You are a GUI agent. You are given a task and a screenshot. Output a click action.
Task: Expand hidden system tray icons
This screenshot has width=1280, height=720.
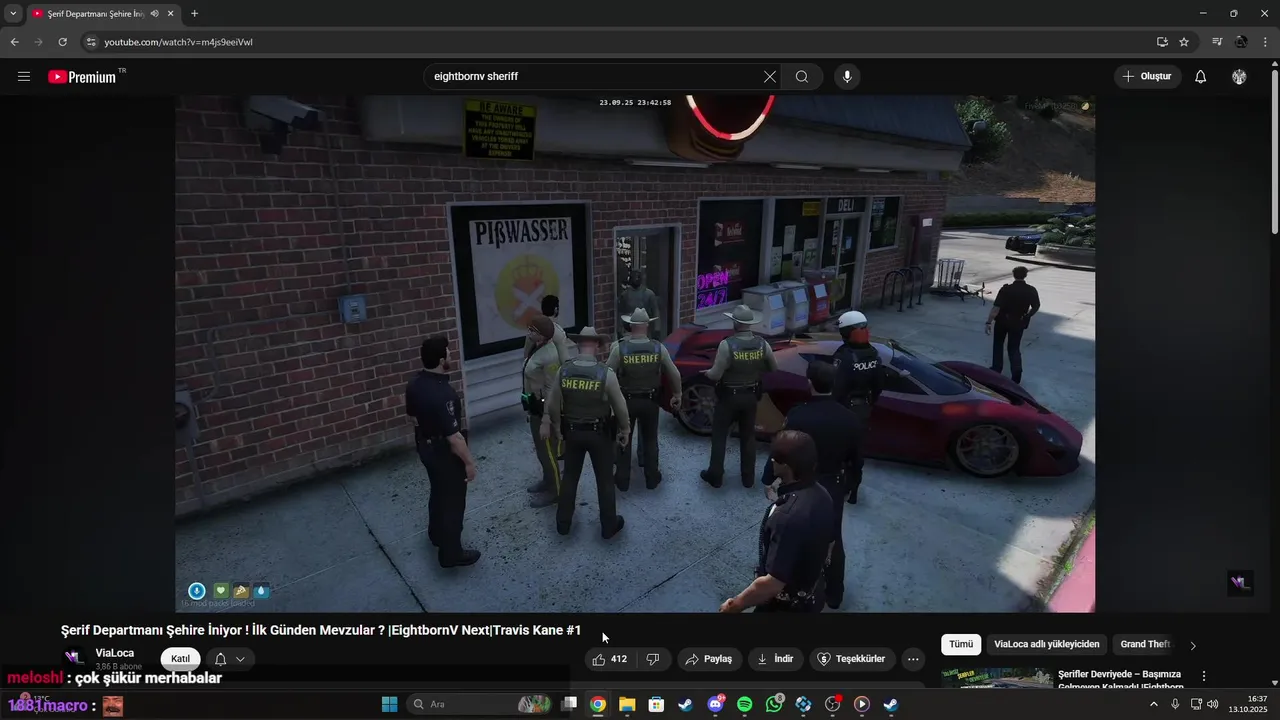pos(1154,704)
